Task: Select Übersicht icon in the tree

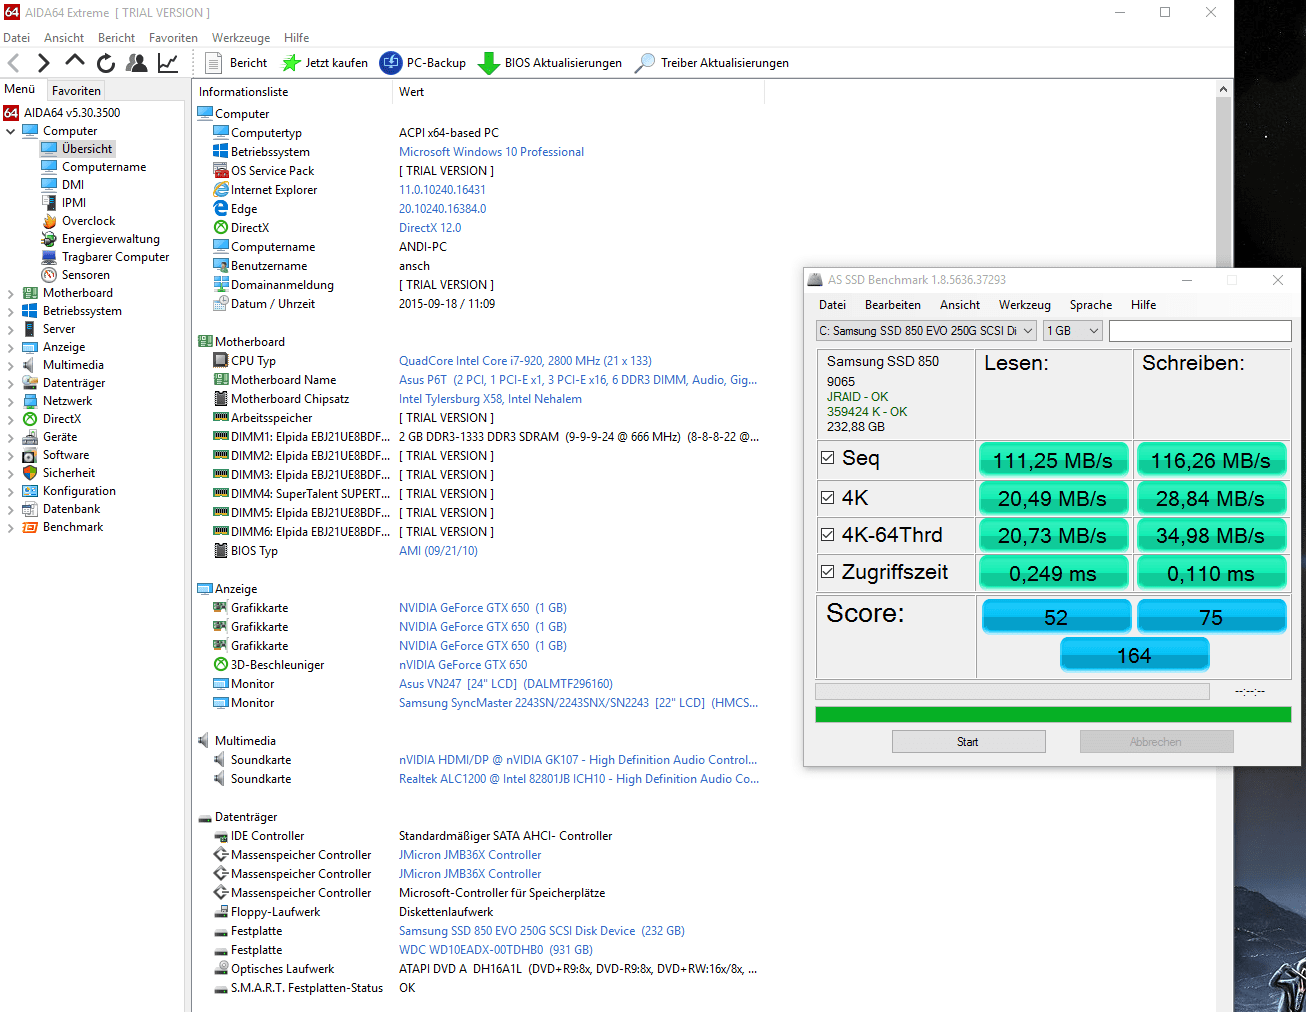Action: click(49, 149)
